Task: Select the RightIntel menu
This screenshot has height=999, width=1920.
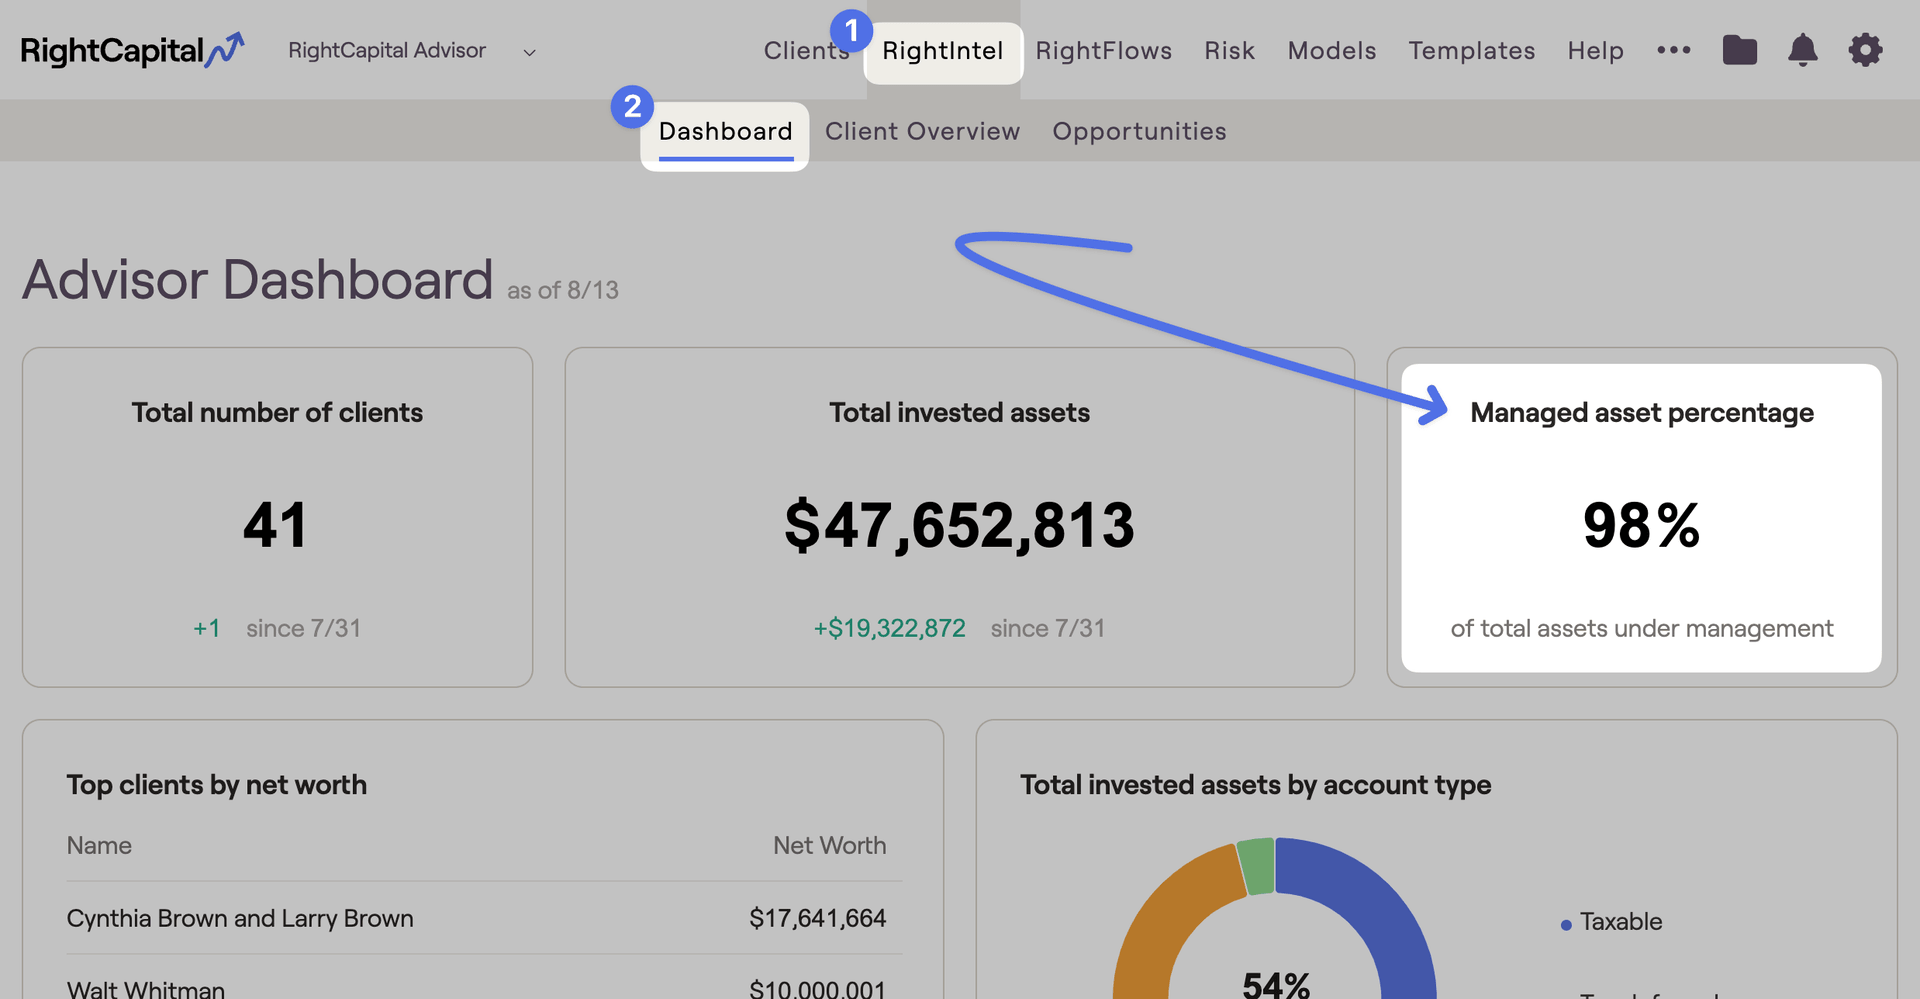Action: pyautogui.click(x=943, y=51)
